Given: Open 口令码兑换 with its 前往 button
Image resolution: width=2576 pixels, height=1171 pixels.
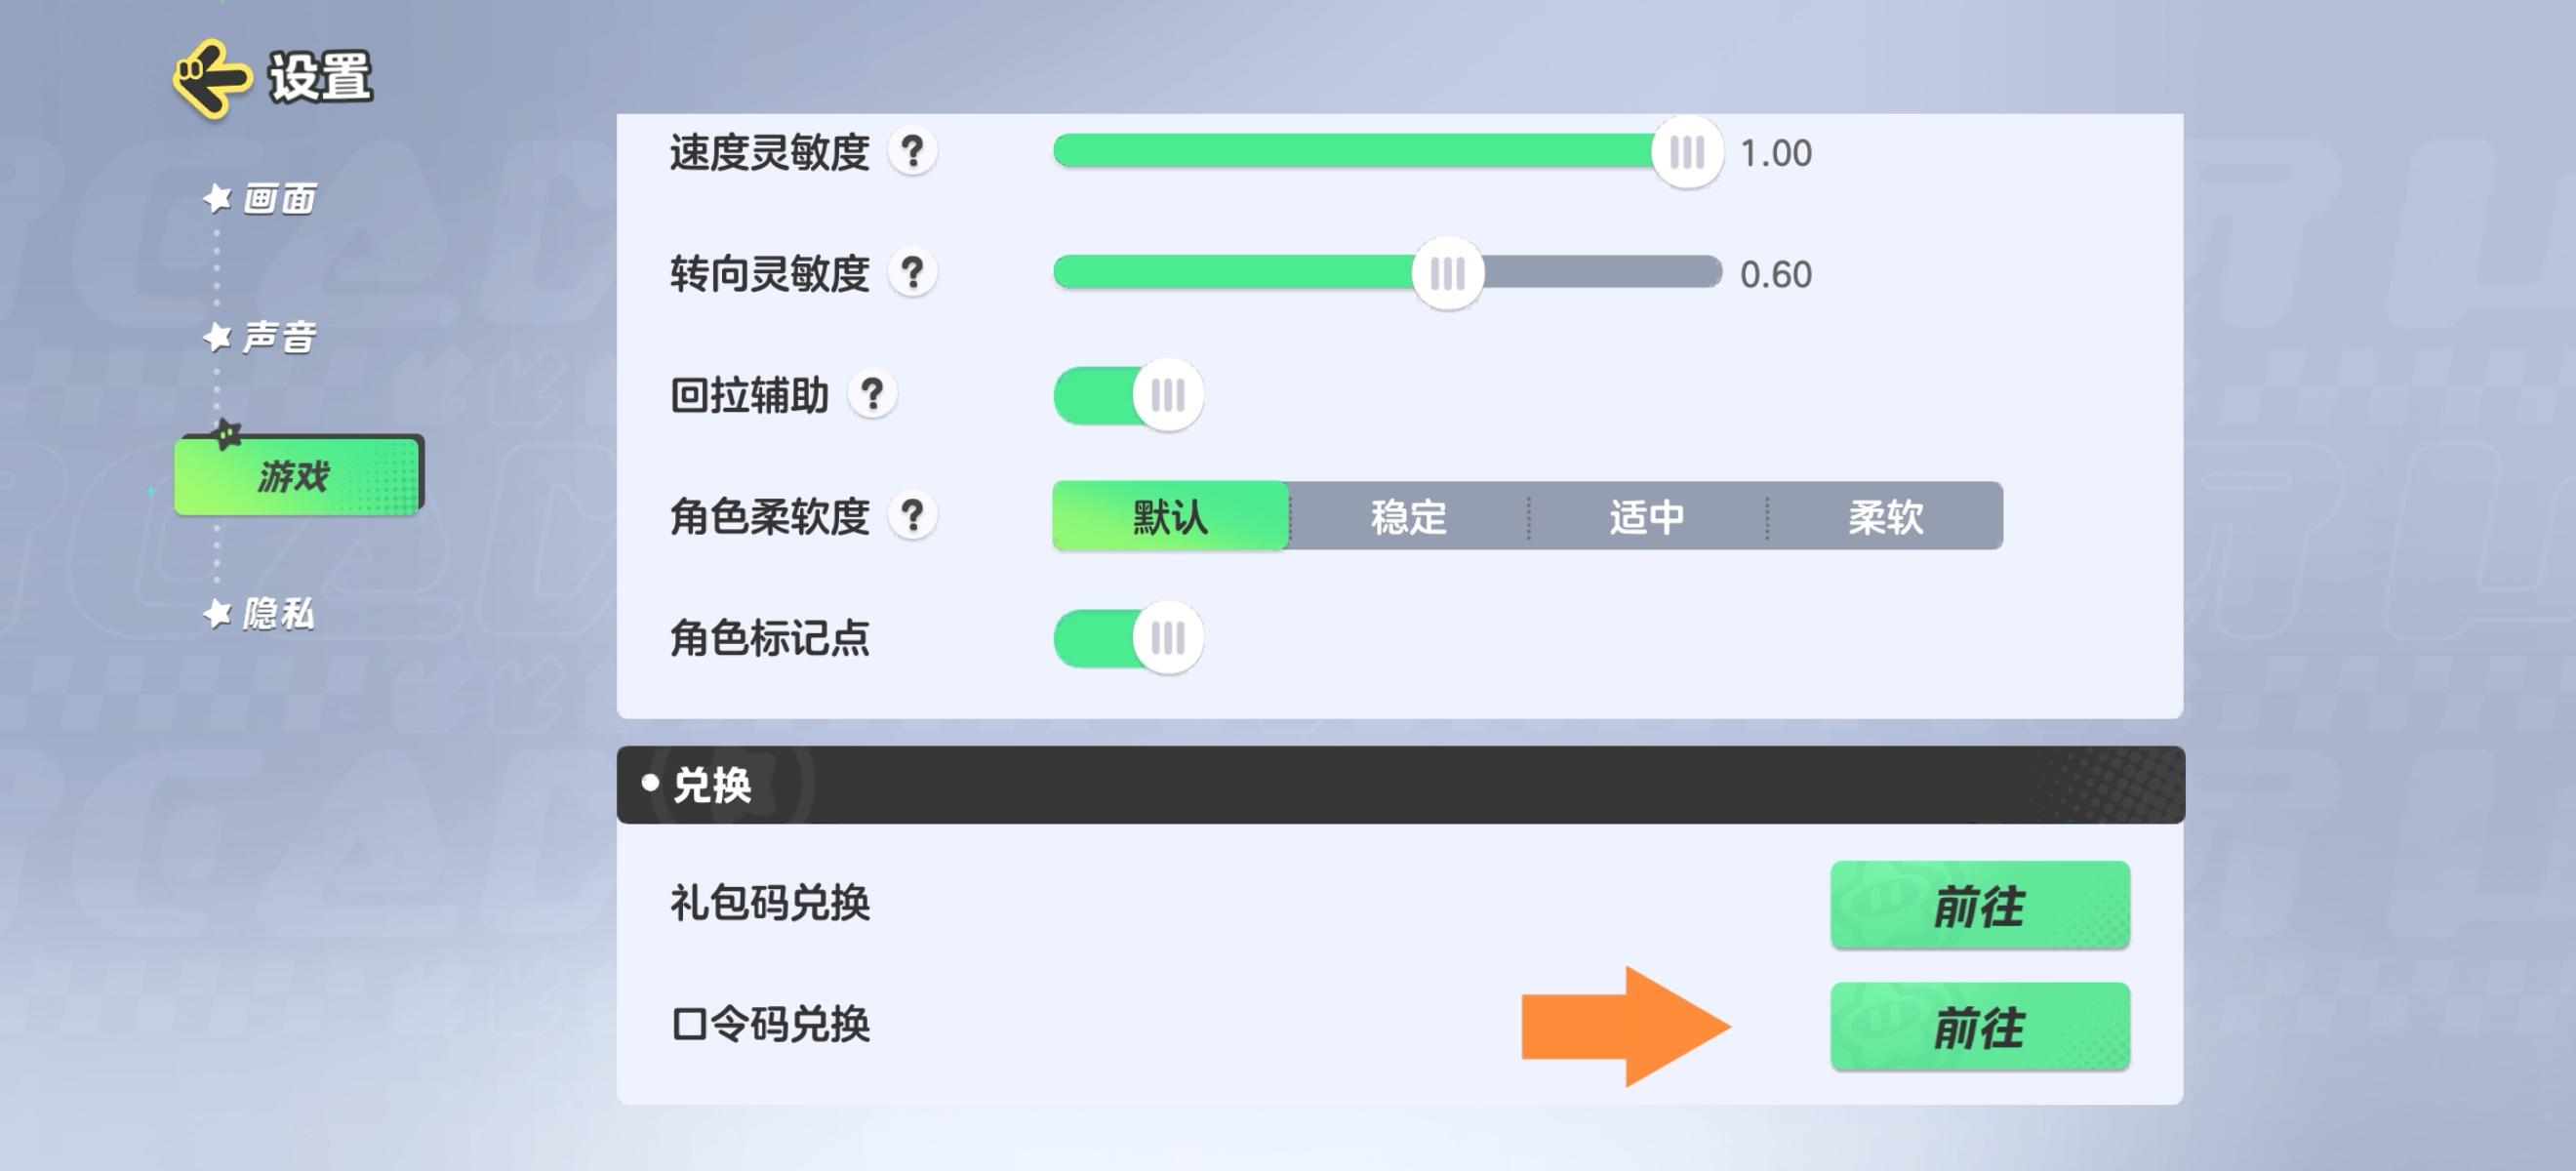Looking at the screenshot, I should [1980, 1026].
